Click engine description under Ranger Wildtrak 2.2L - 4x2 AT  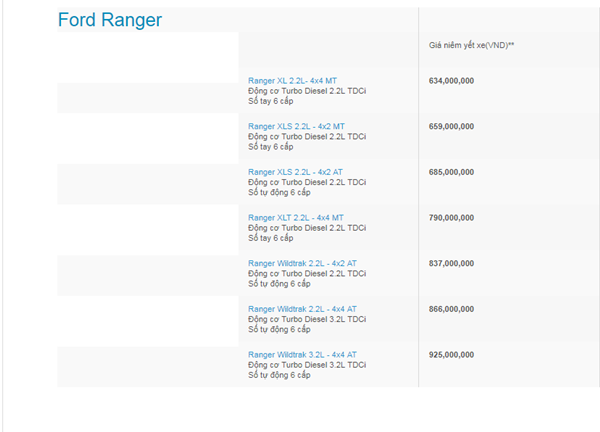pyautogui.click(x=307, y=273)
